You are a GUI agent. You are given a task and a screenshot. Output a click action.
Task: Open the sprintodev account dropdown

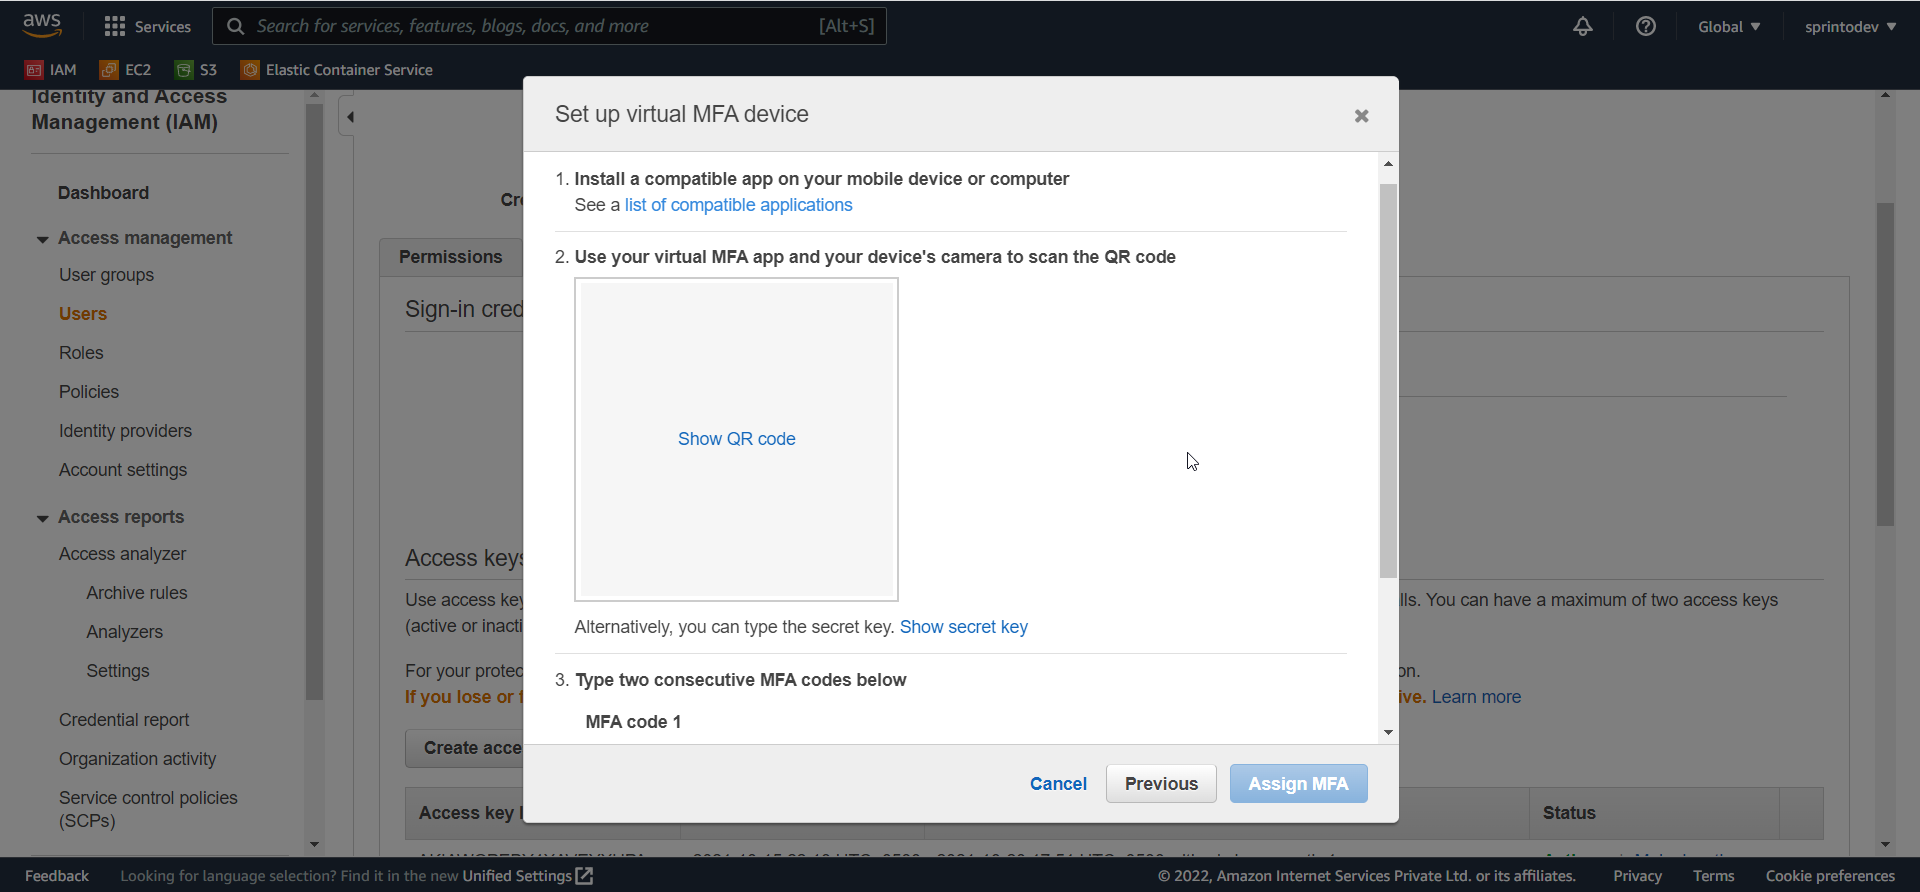tap(1850, 27)
